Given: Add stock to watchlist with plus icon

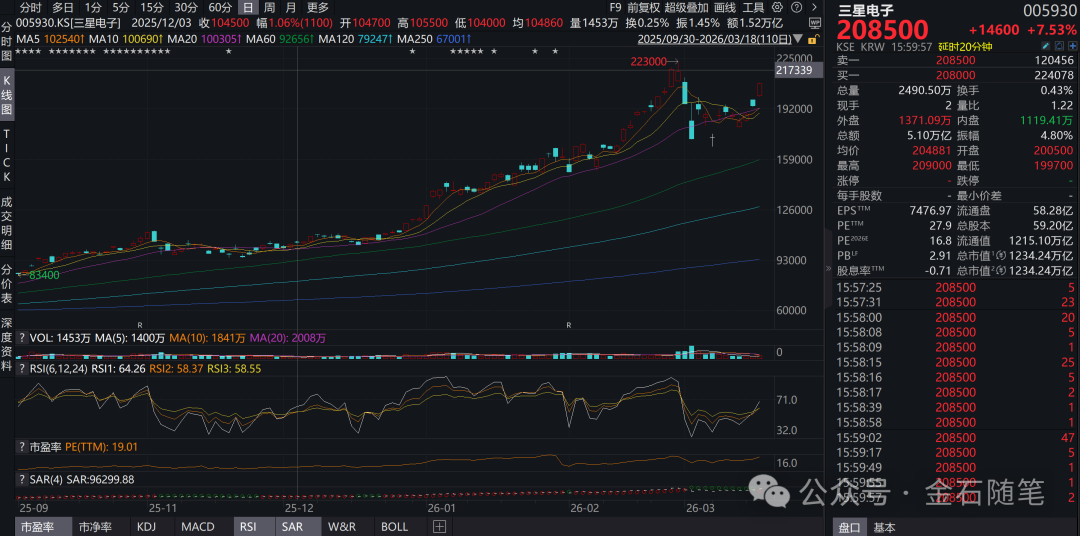Looking at the screenshot, I should (1072, 46).
